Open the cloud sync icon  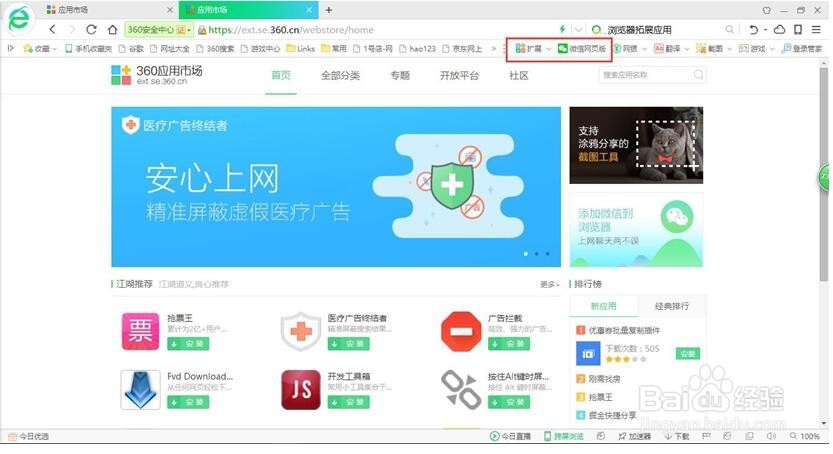779,30
